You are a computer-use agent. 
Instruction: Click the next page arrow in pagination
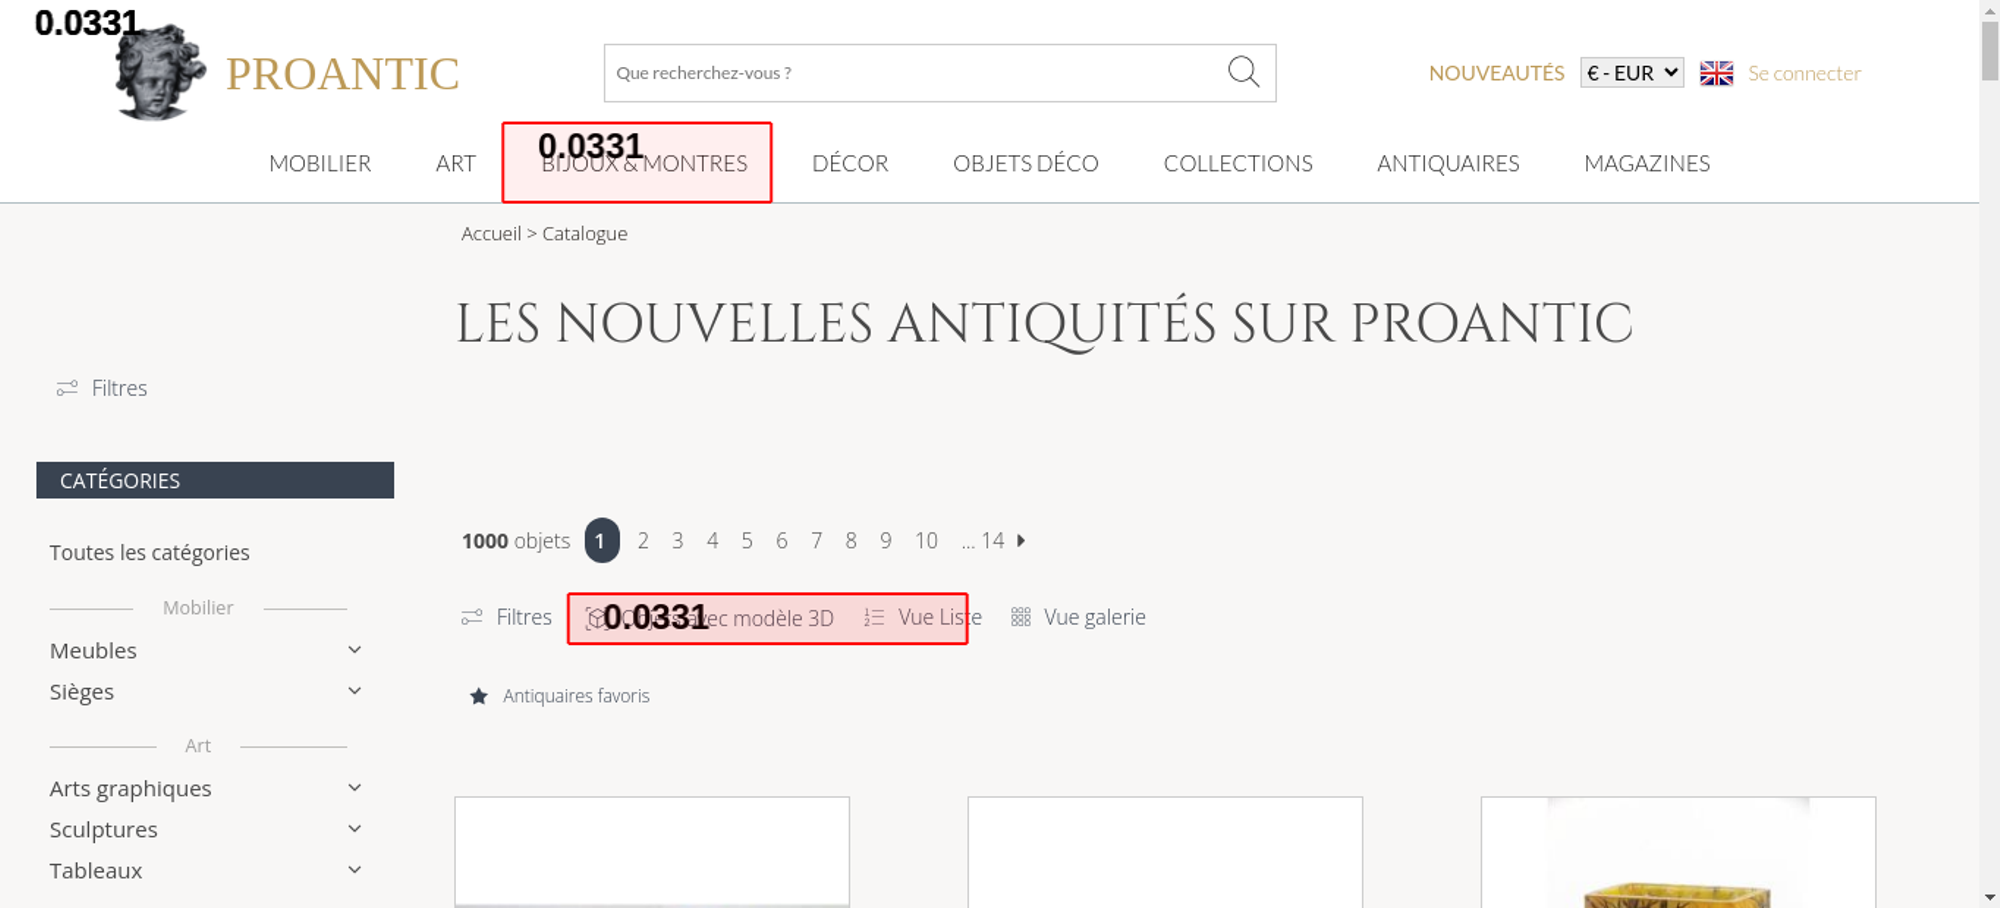[x=1021, y=541]
